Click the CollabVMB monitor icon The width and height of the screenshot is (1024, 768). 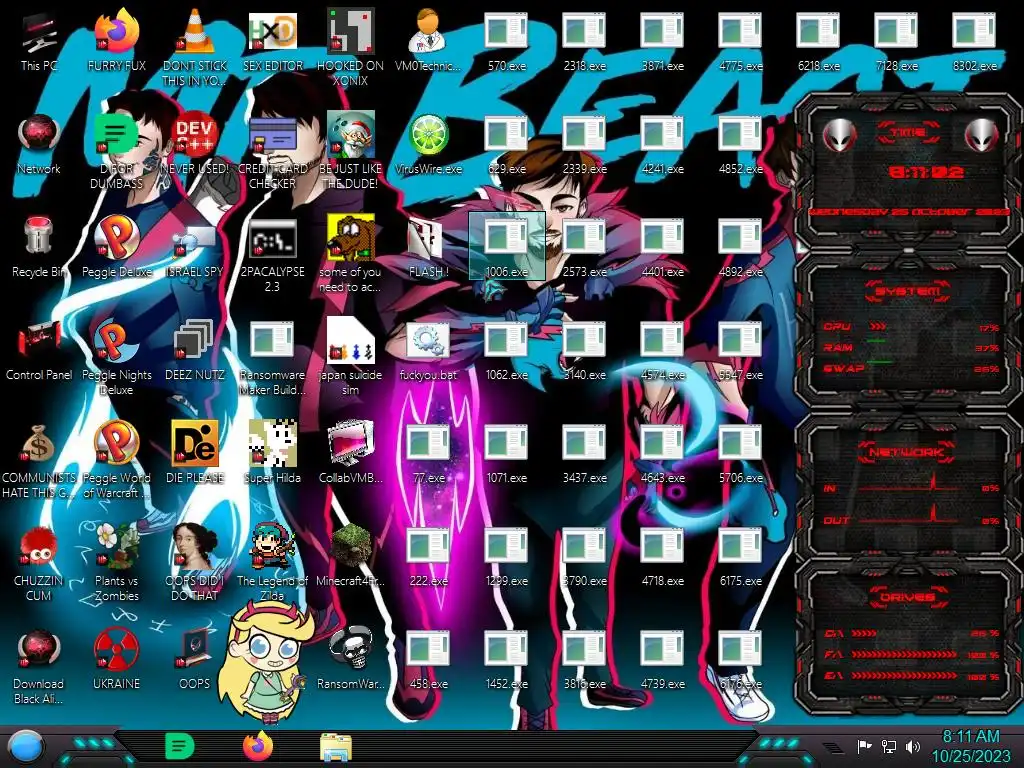351,454
